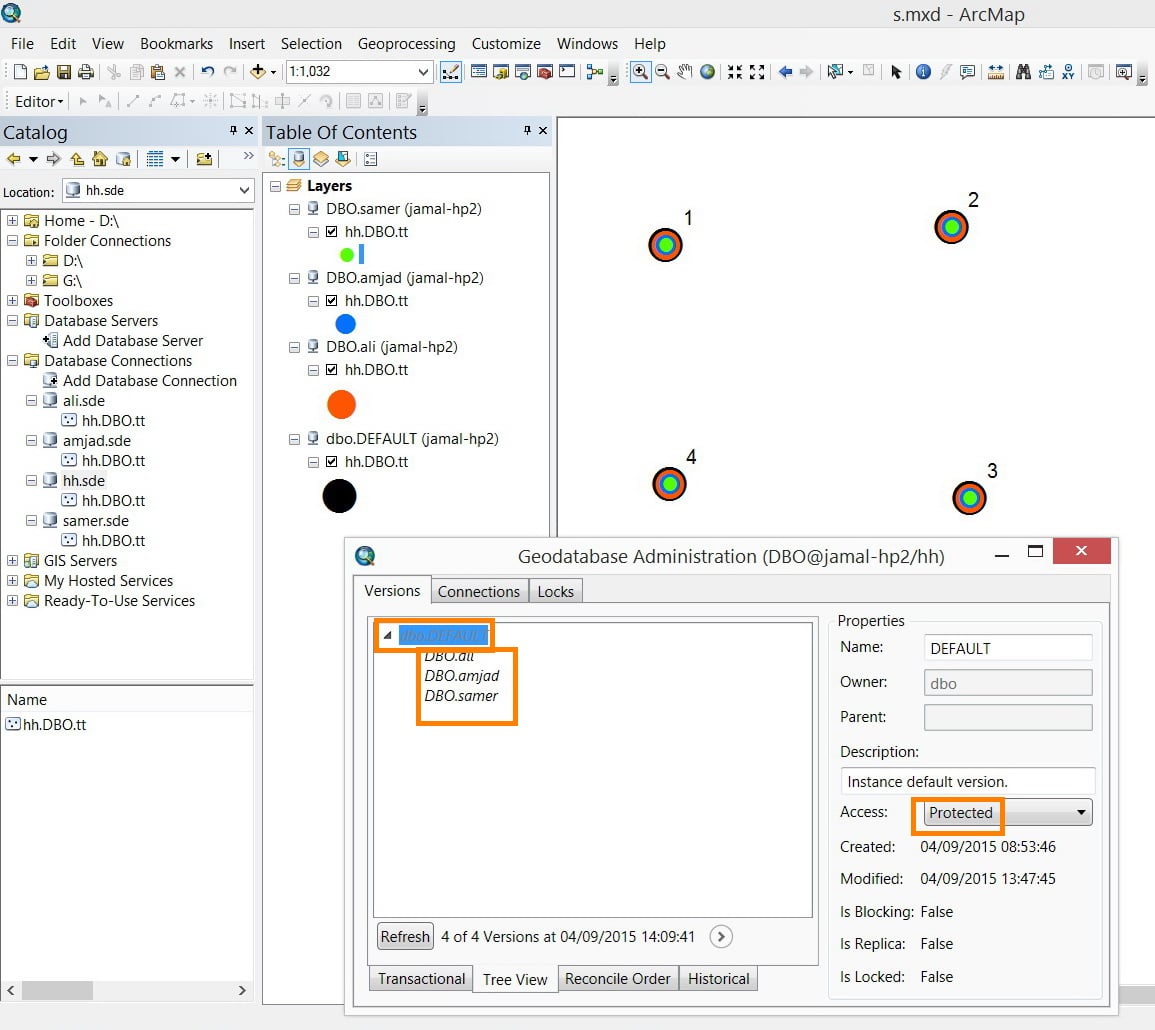Click Add Database Server
Screen dimensions: 1155x1030
click(x=133, y=340)
